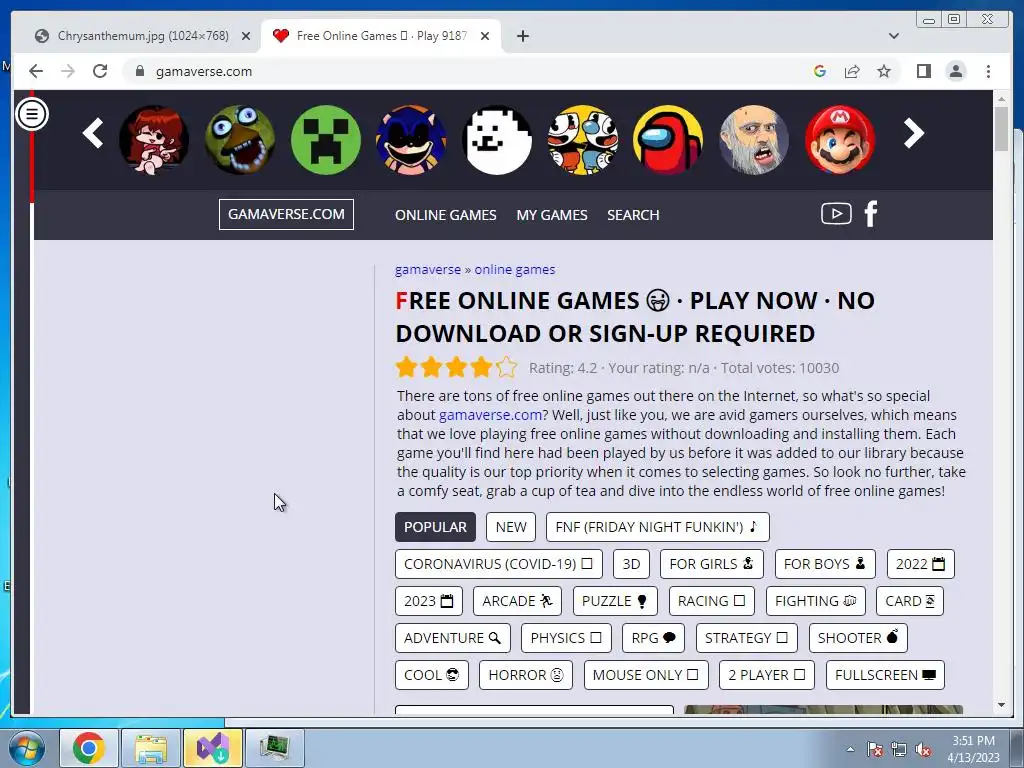Rate one star
1024x768 pixels.
[406, 368]
